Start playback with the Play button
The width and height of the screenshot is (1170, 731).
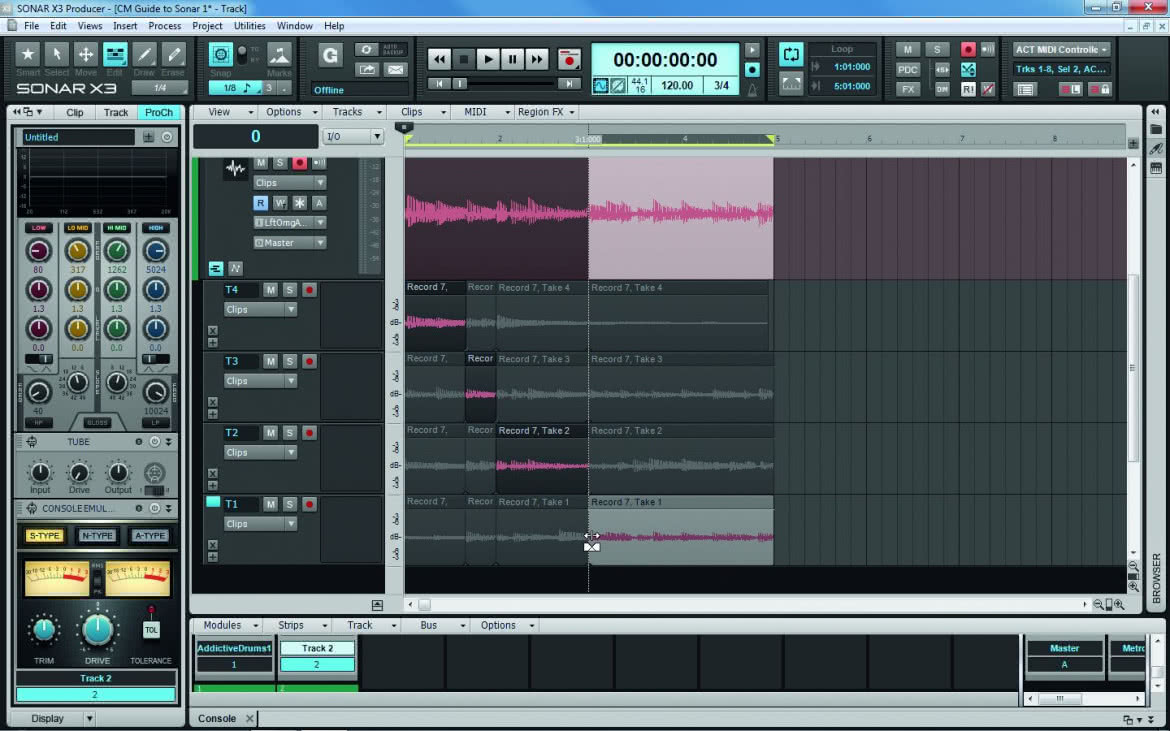click(x=487, y=59)
